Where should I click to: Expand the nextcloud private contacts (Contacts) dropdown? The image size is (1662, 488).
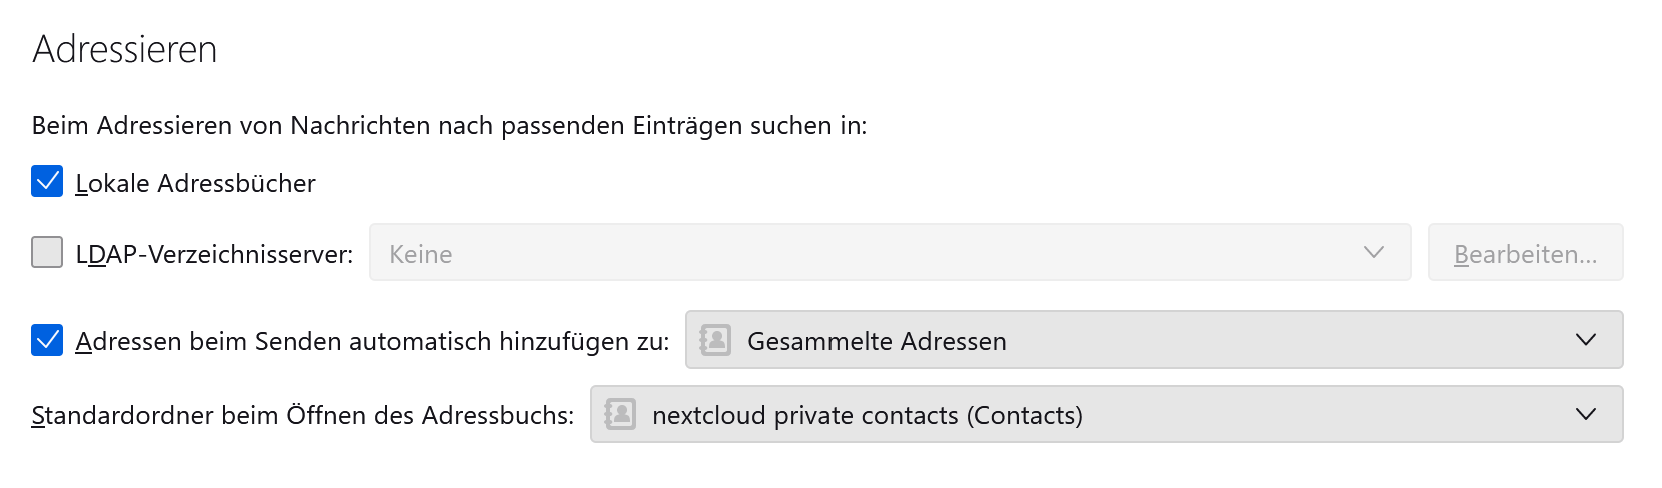[1105, 414]
